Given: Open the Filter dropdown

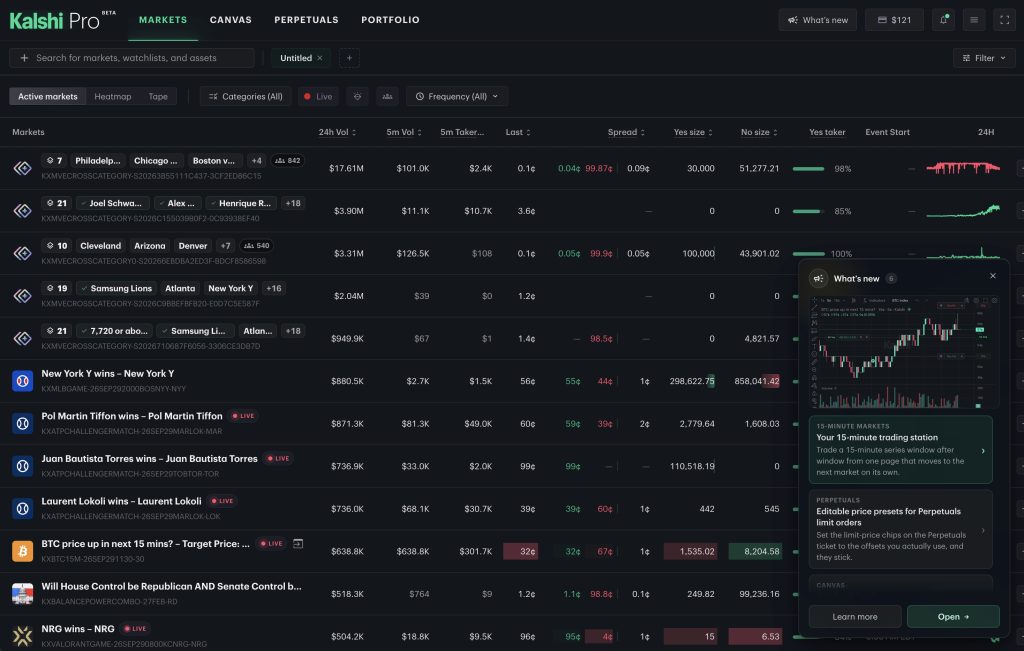Looking at the screenshot, I should pos(984,58).
